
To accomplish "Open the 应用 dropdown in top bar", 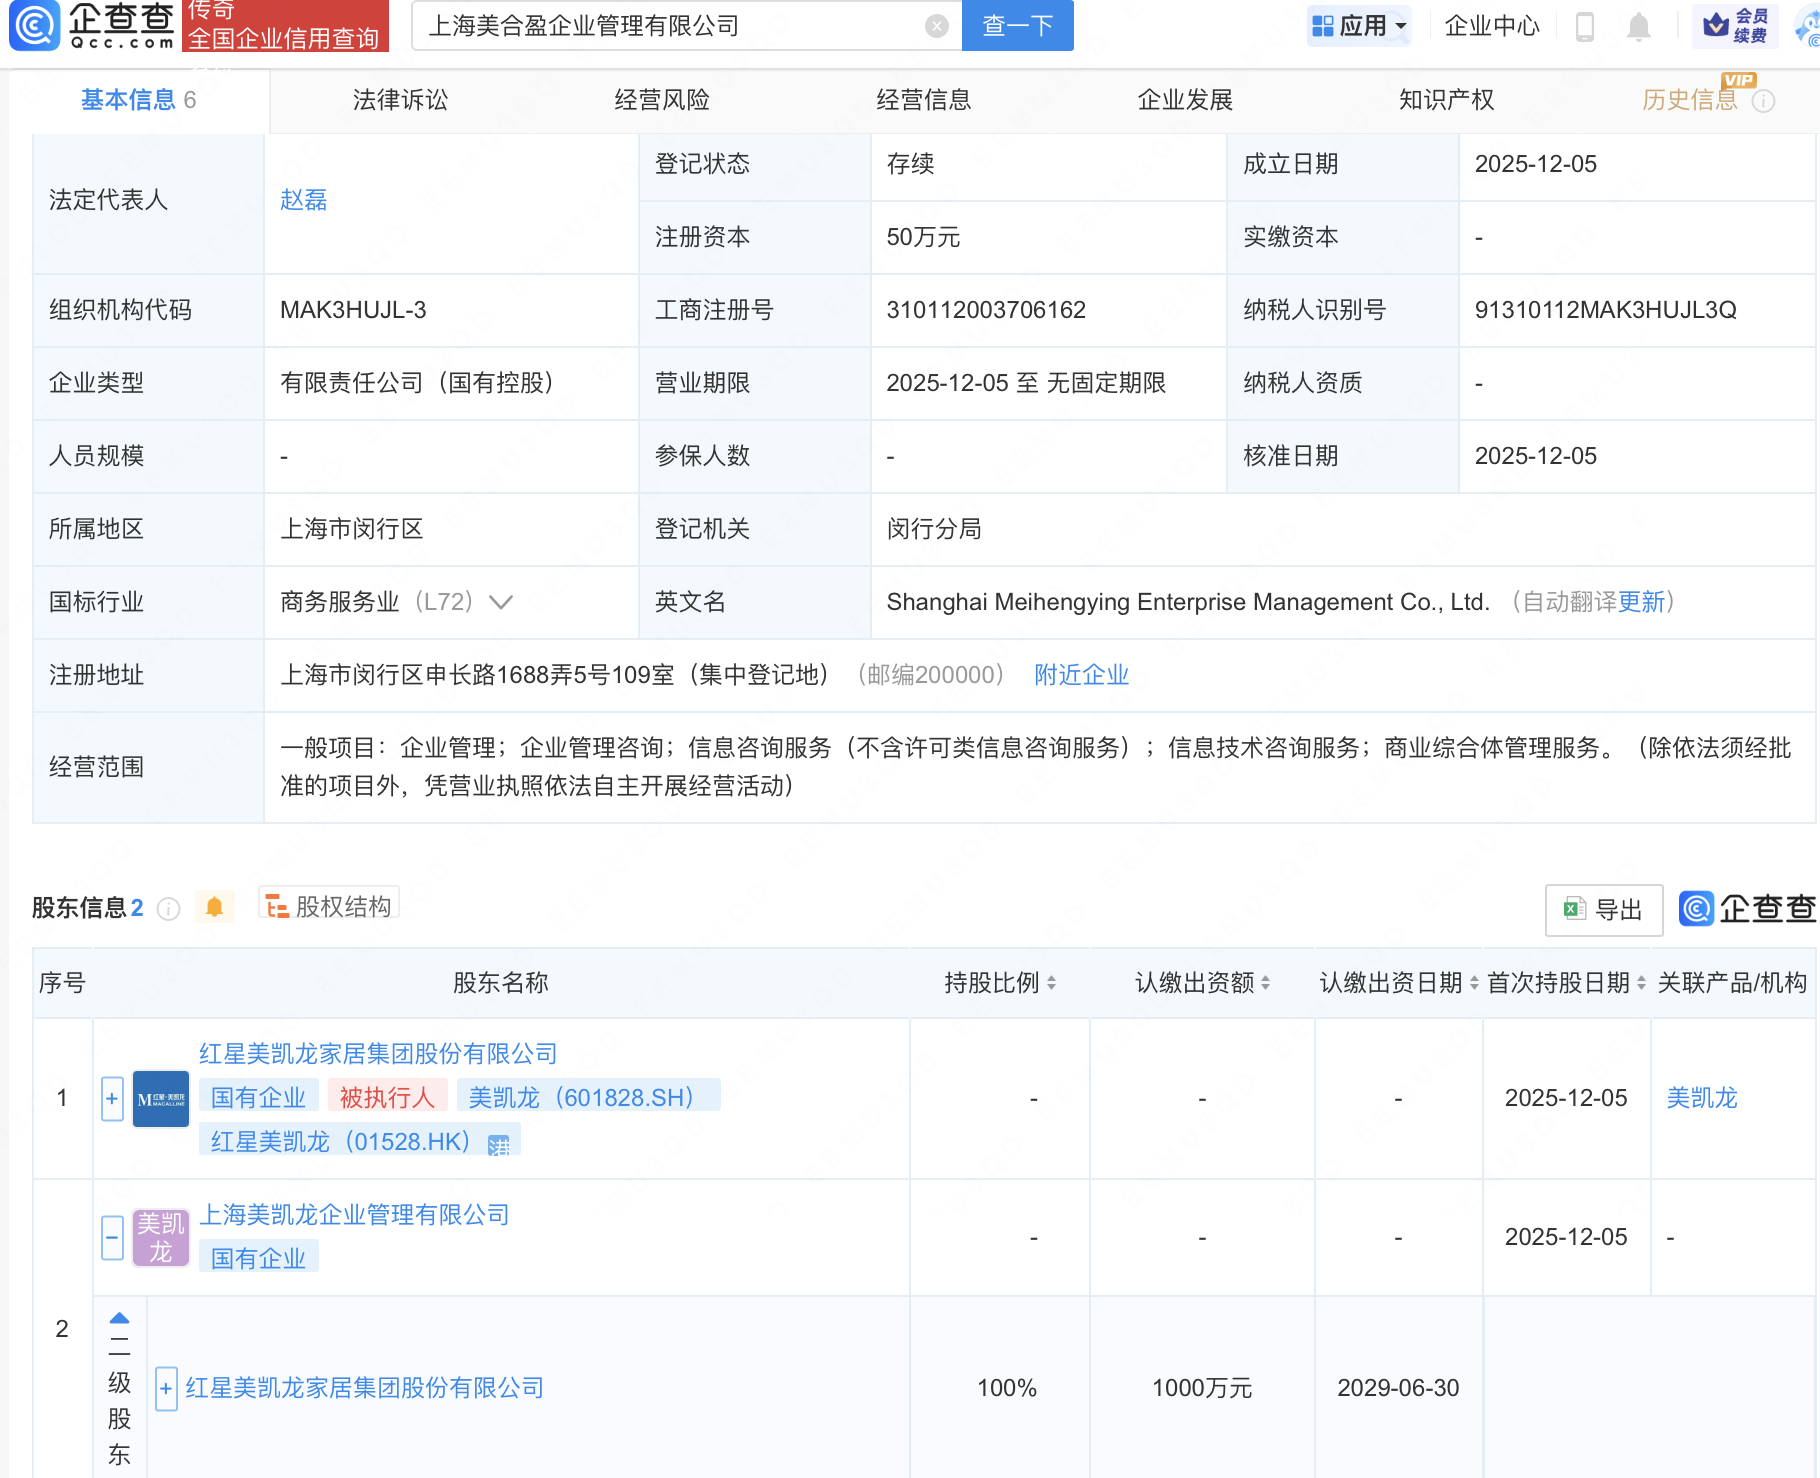I will (1360, 26).
